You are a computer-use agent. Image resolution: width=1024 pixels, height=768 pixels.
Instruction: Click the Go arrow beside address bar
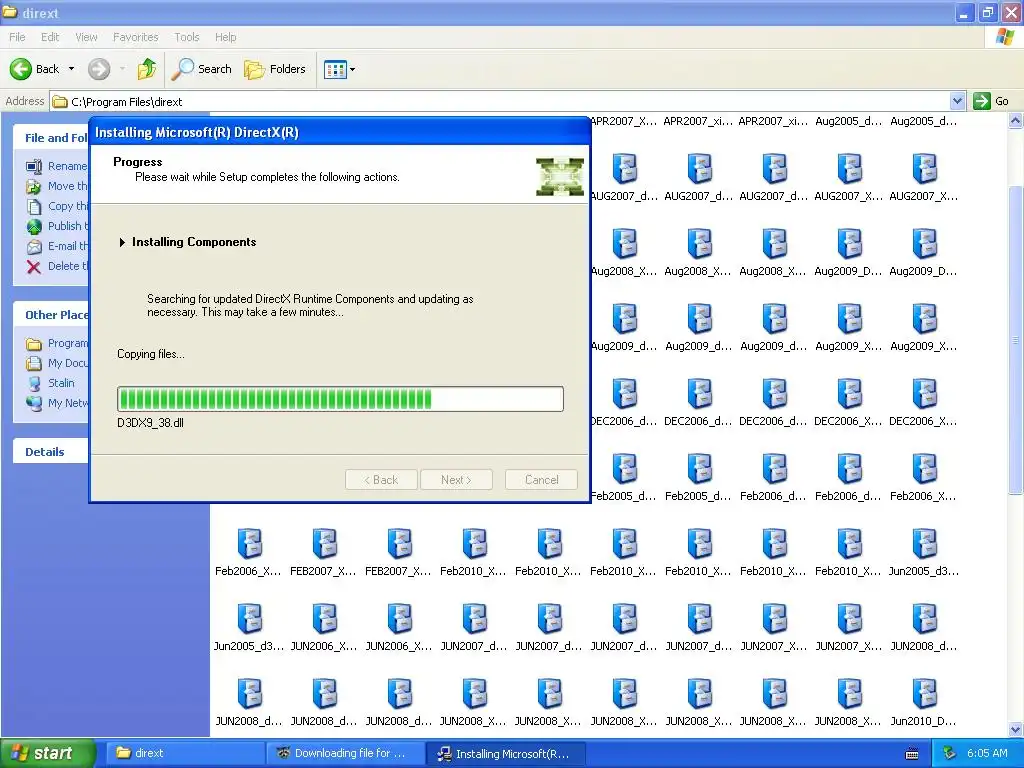(x=982, y=101)
